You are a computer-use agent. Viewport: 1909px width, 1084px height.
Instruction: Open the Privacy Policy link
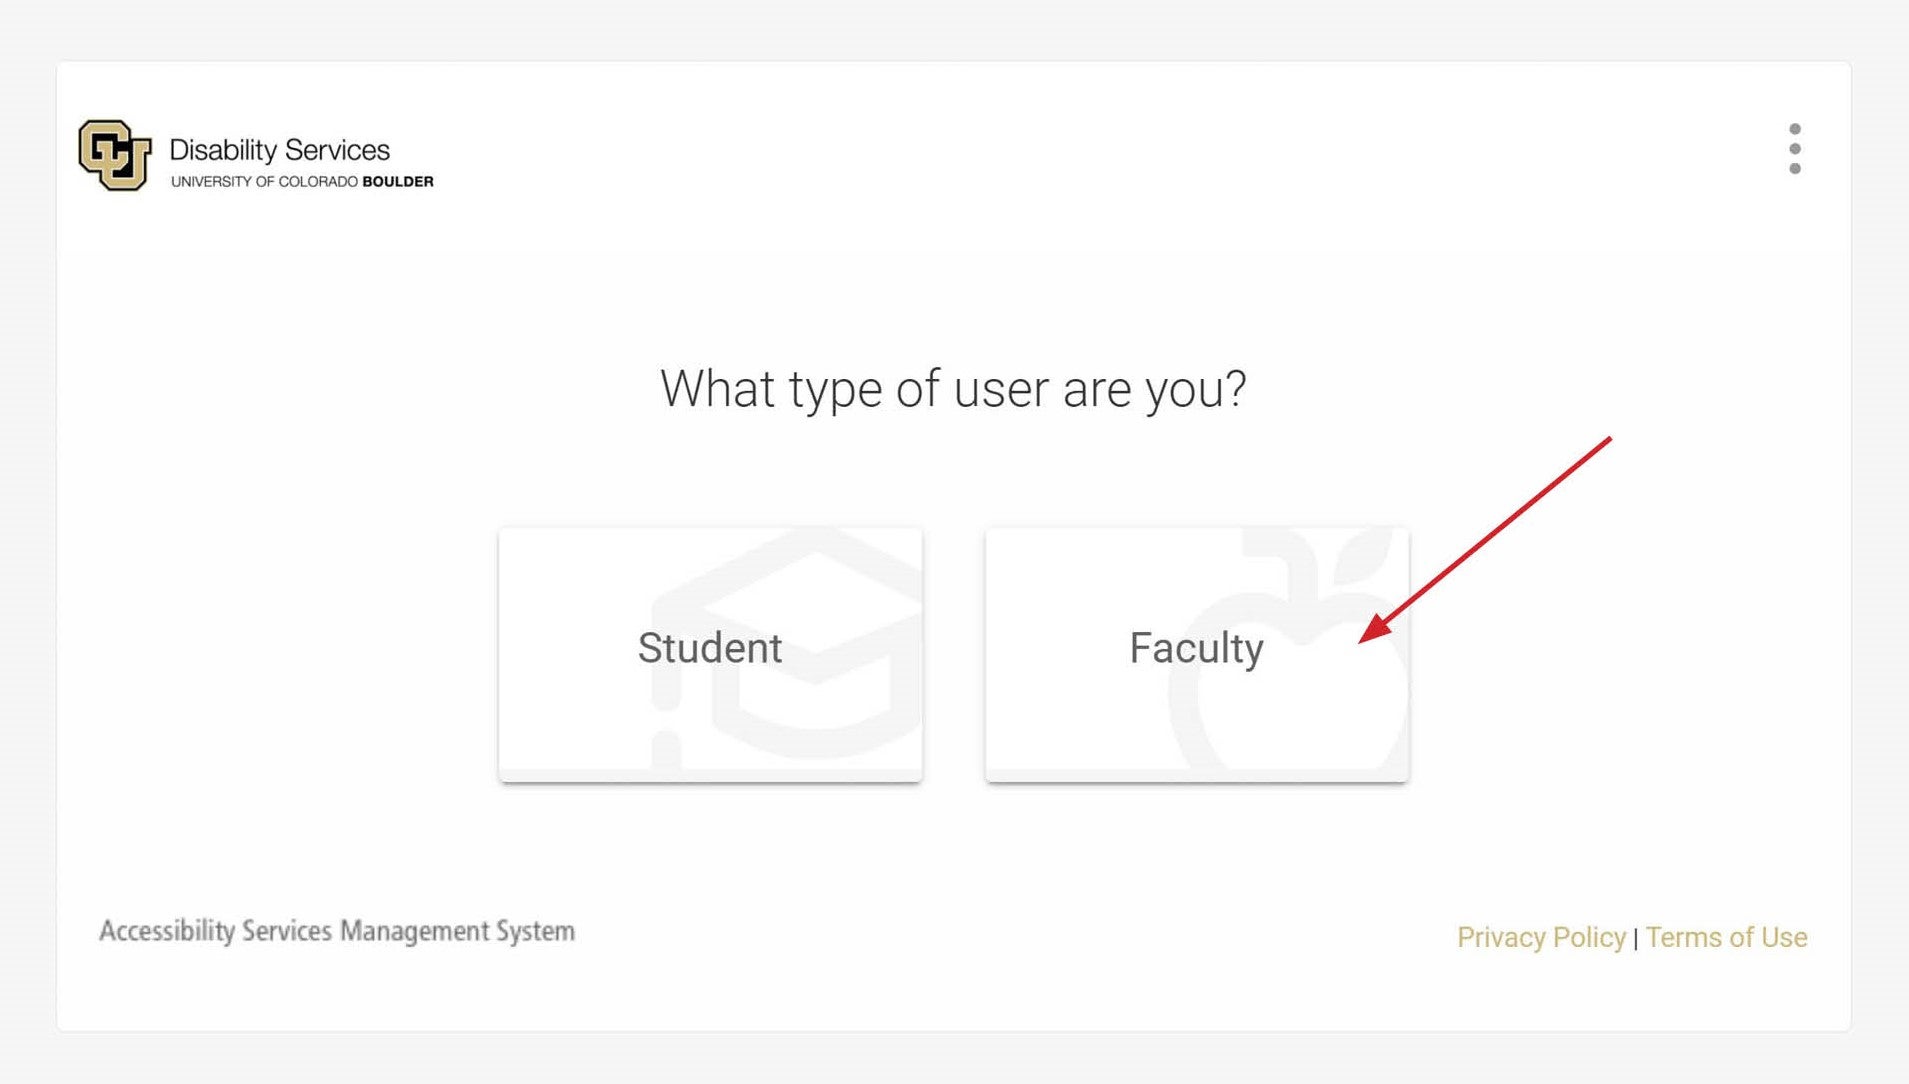[x=1541, y=937]
